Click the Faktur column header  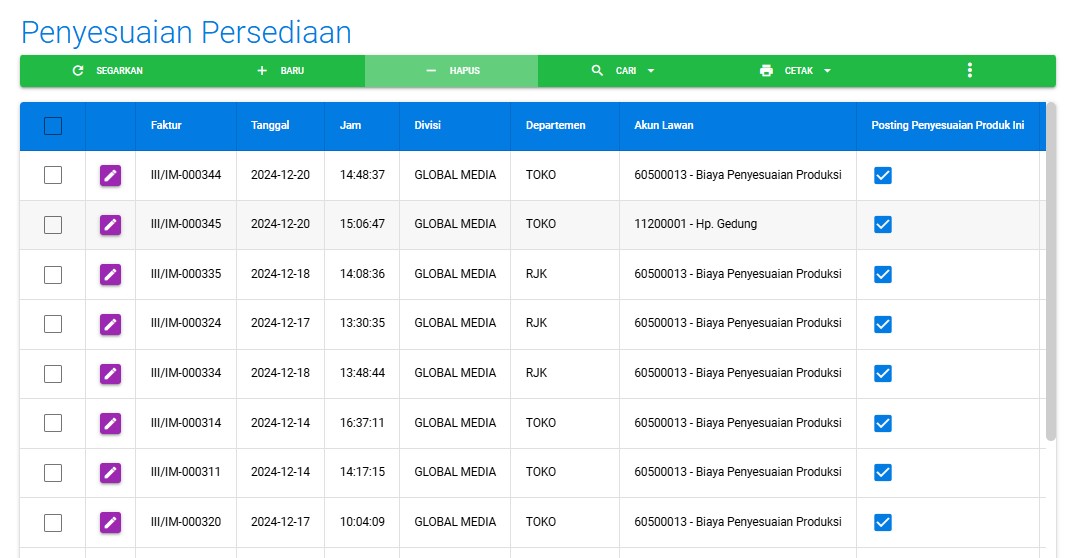166,126
